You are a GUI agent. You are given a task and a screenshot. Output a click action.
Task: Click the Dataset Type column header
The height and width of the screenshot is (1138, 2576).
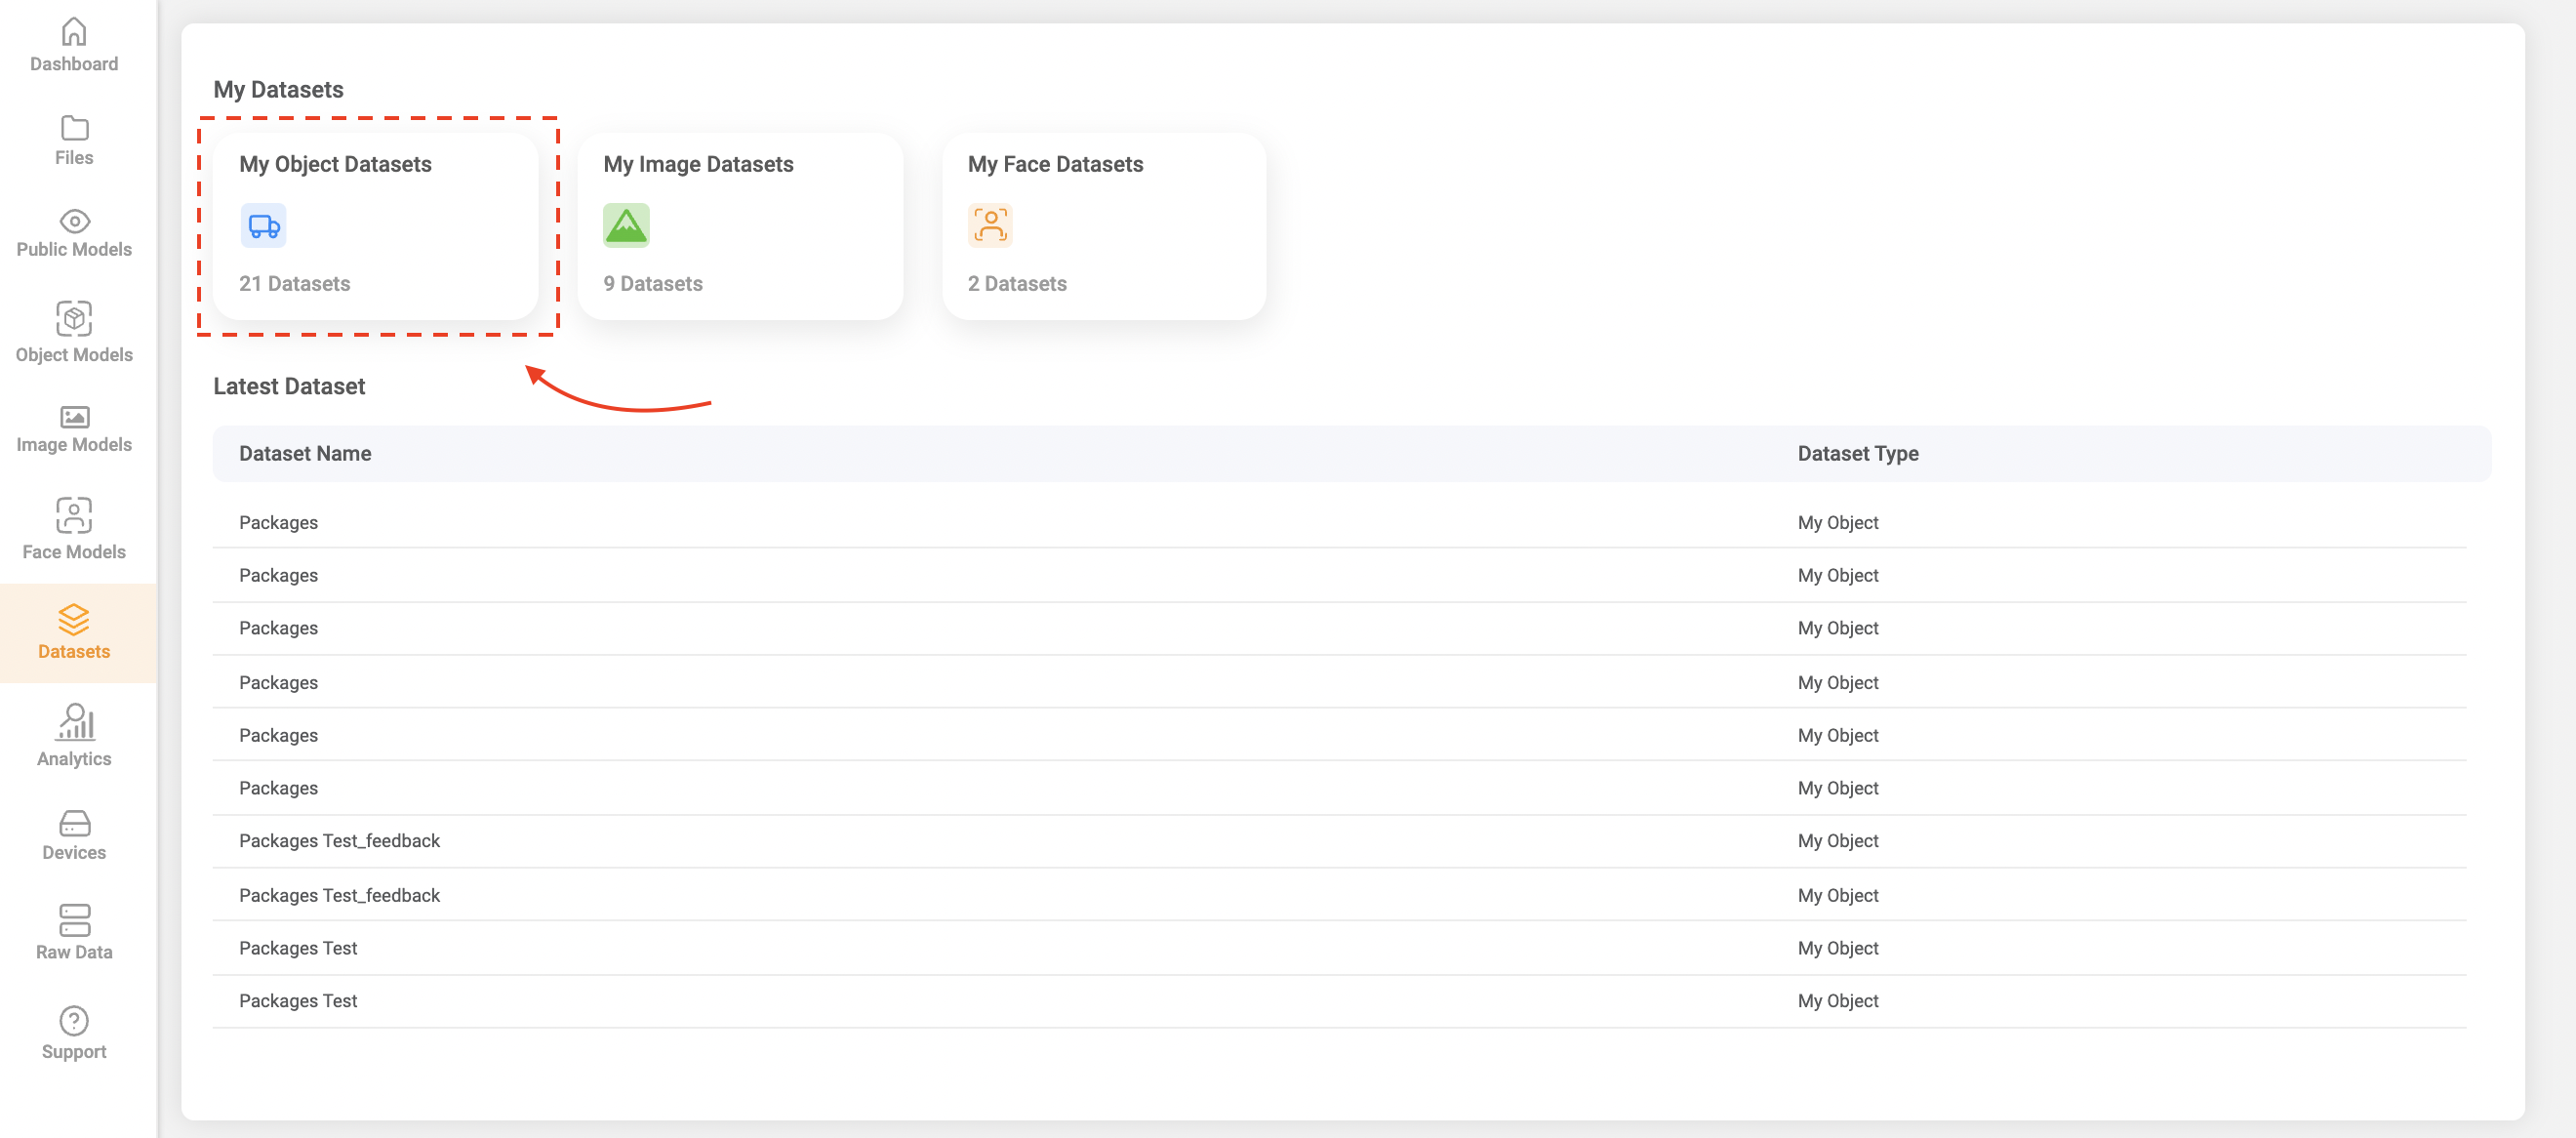[x=1857, y=454]
